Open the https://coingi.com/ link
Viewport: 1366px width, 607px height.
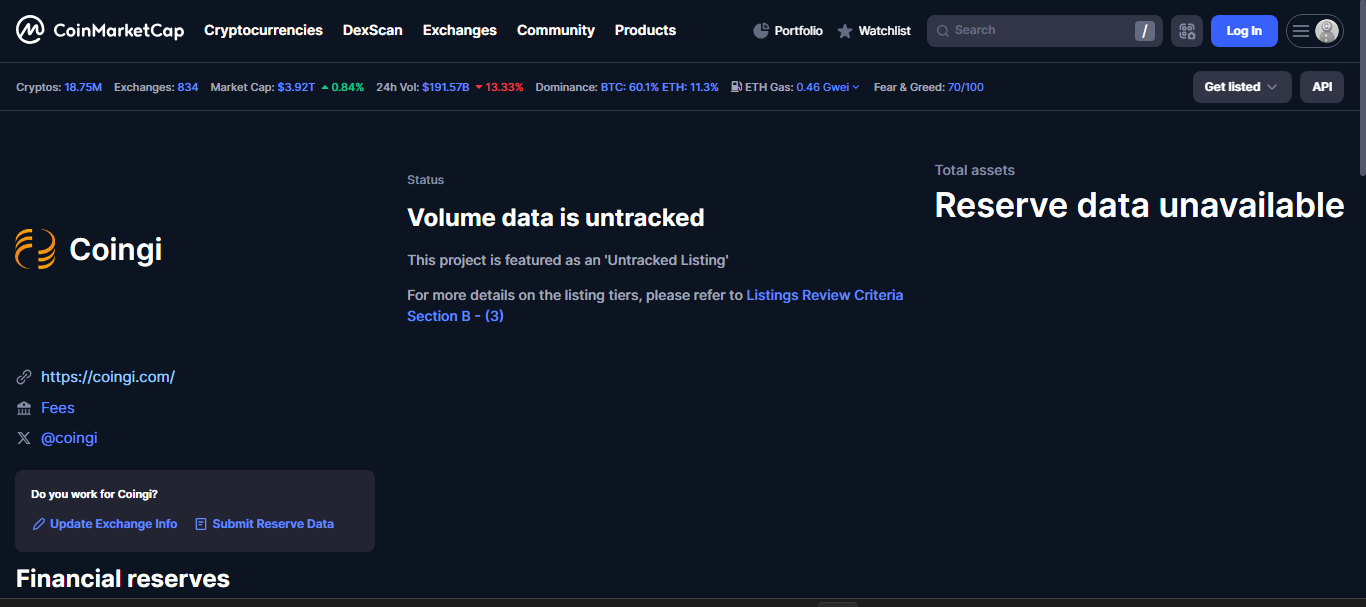pyautogui.click(x=108, y=377)
